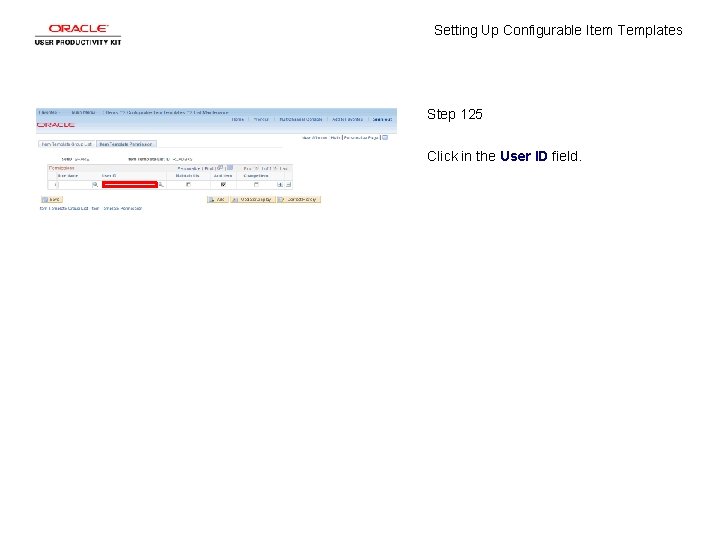This screenshot has height=540, width=720.
Task: Open the New Window link
Action: tap(315, 138)
